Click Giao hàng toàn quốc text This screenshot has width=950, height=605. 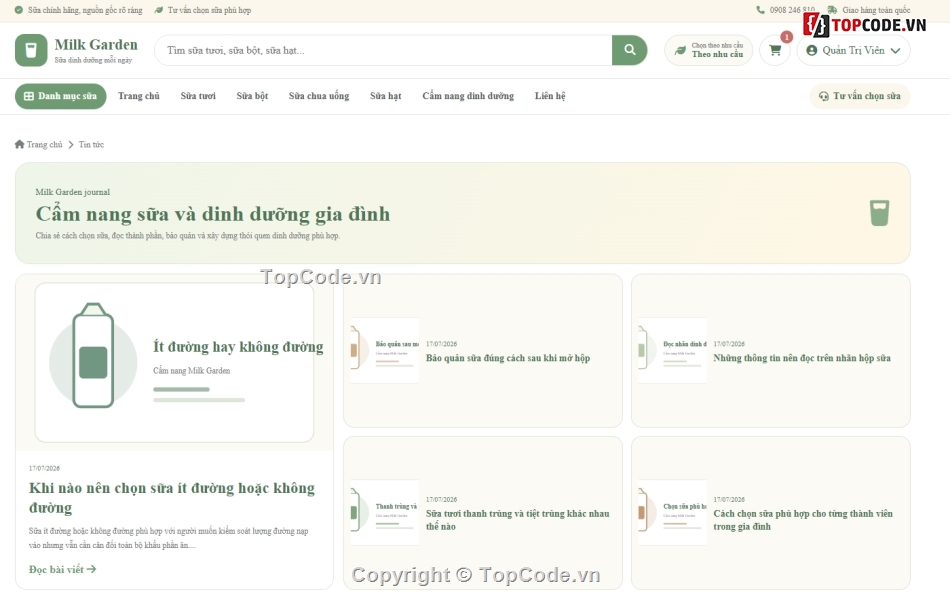click(x=876, y=10)
